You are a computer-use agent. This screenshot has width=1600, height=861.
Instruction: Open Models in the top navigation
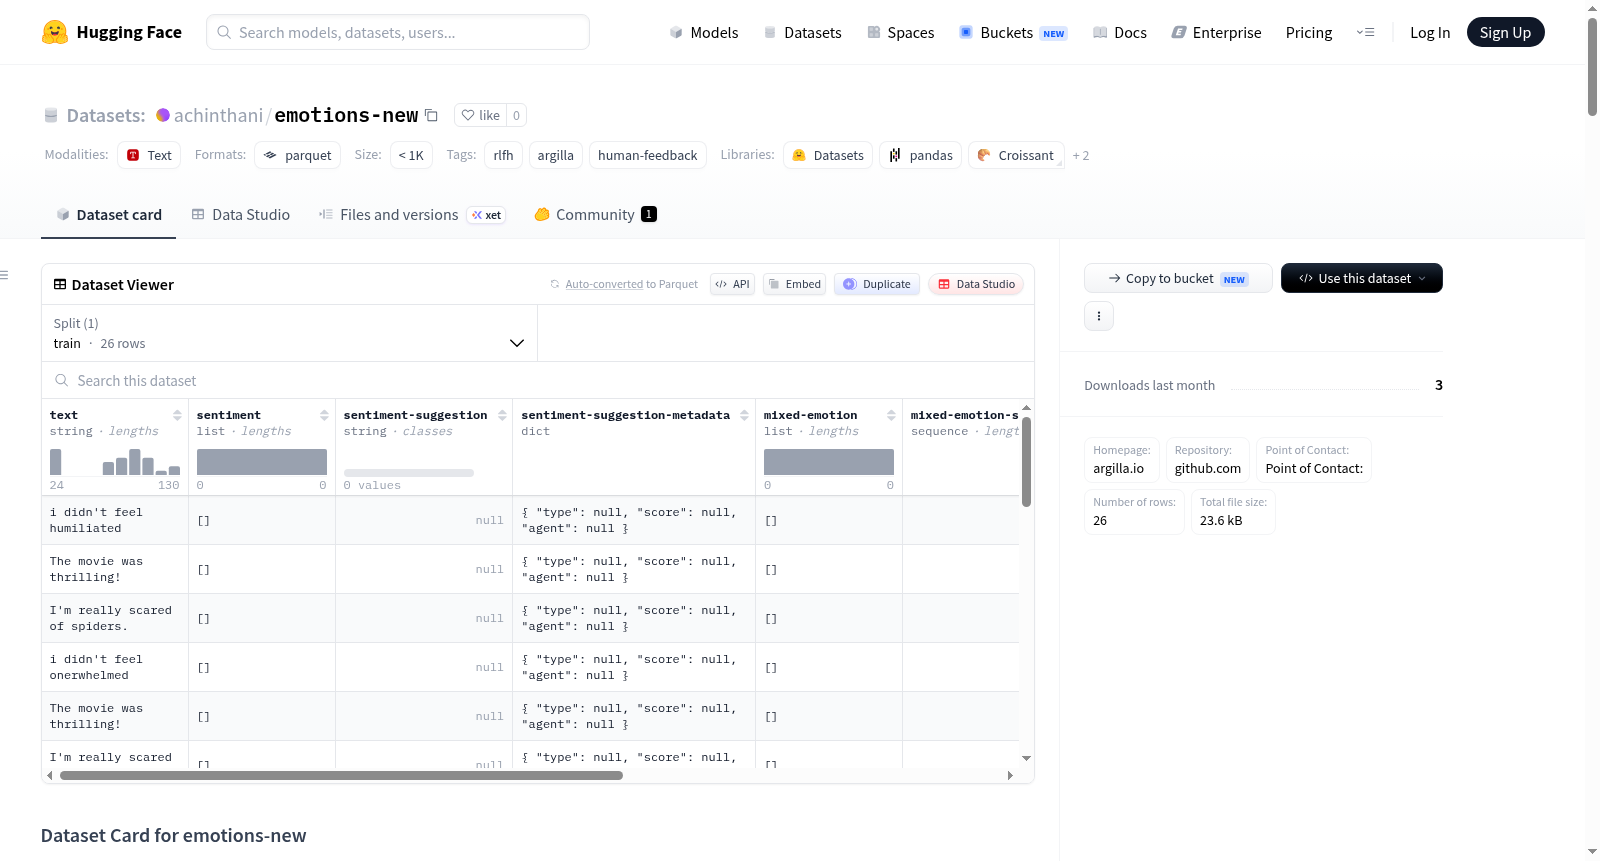tap(704, 32)
